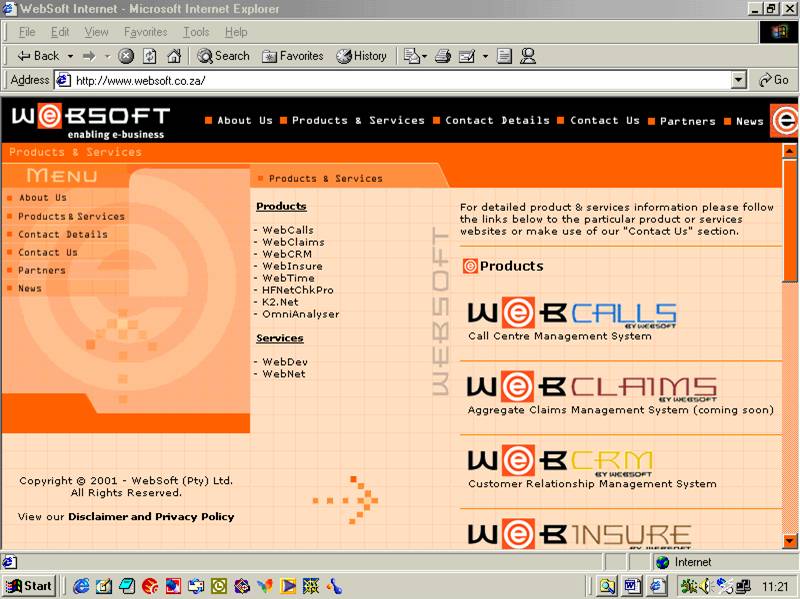Click the Go button beside address bar
The height and width of the screenshot is (599, 800).
pyautogui.click(x=773, y=80)
